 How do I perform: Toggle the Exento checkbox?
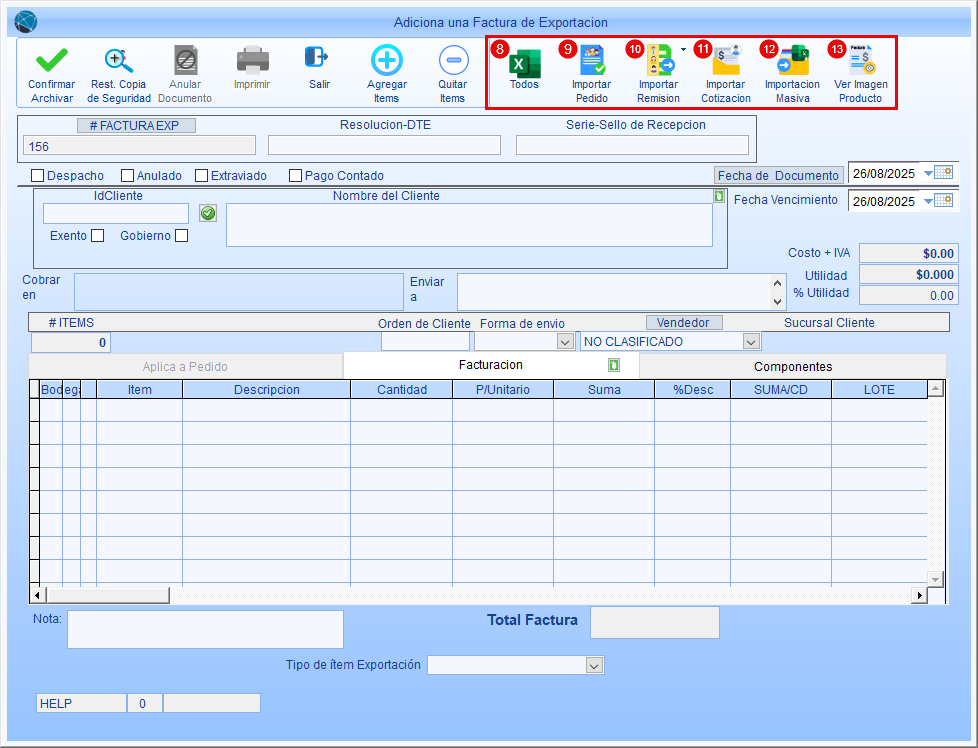97,236
